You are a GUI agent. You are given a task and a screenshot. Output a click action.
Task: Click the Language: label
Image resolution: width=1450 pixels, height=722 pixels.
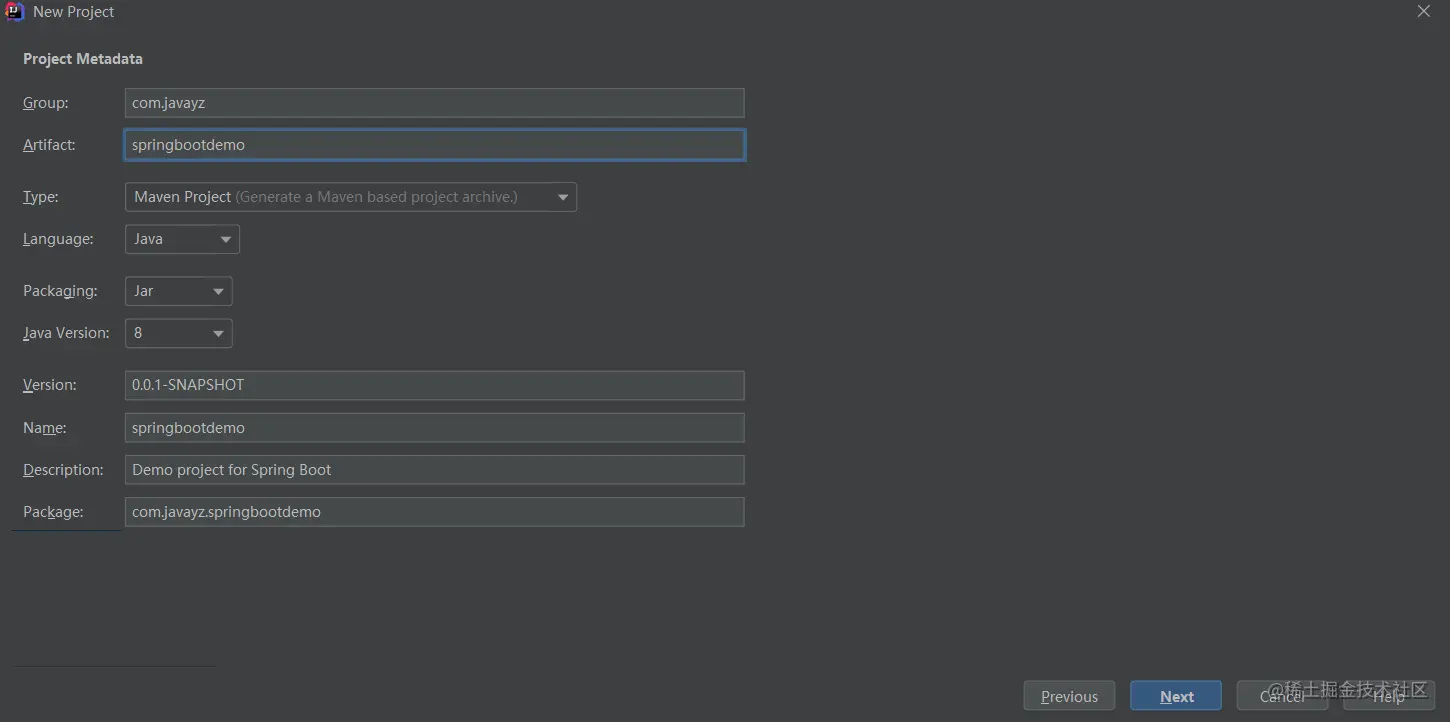[x=58, y=239]
